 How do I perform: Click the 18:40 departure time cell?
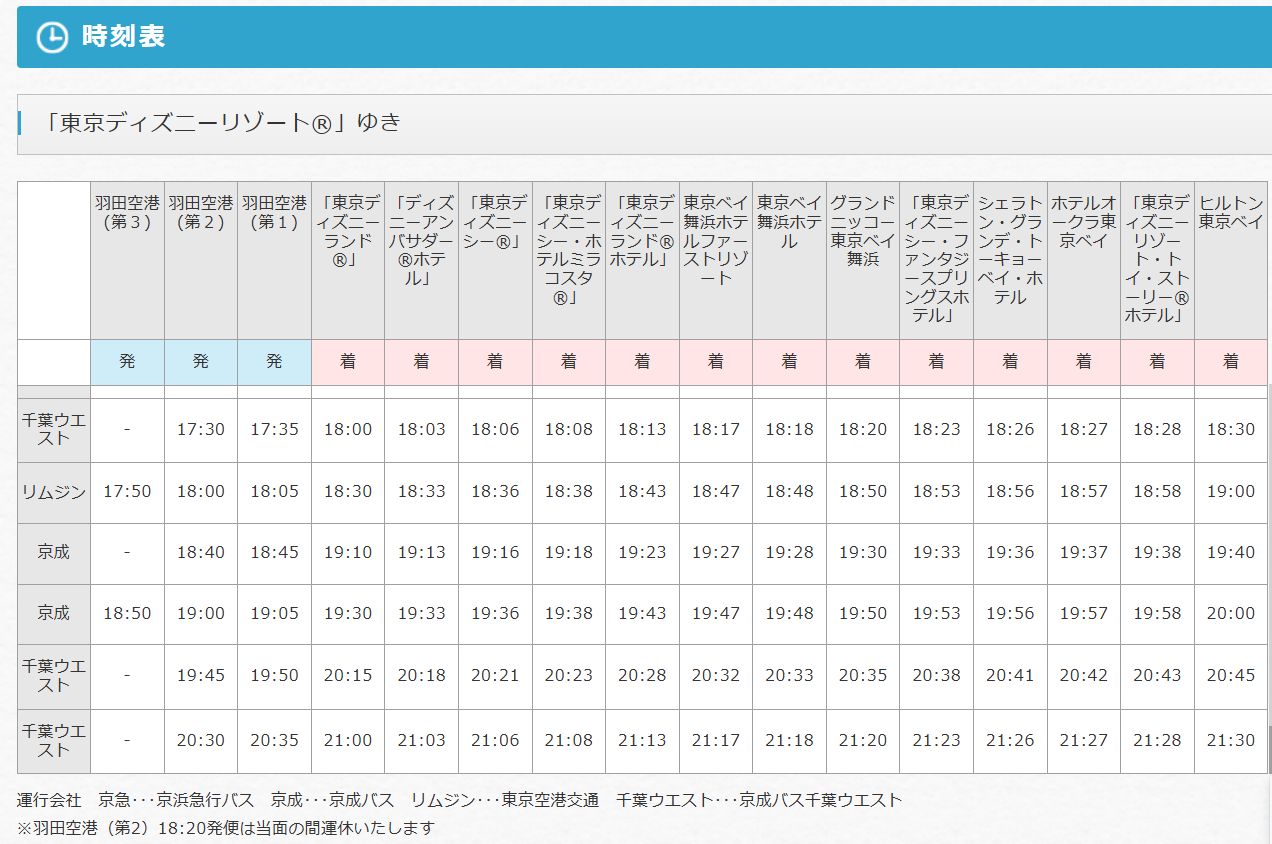201,553
